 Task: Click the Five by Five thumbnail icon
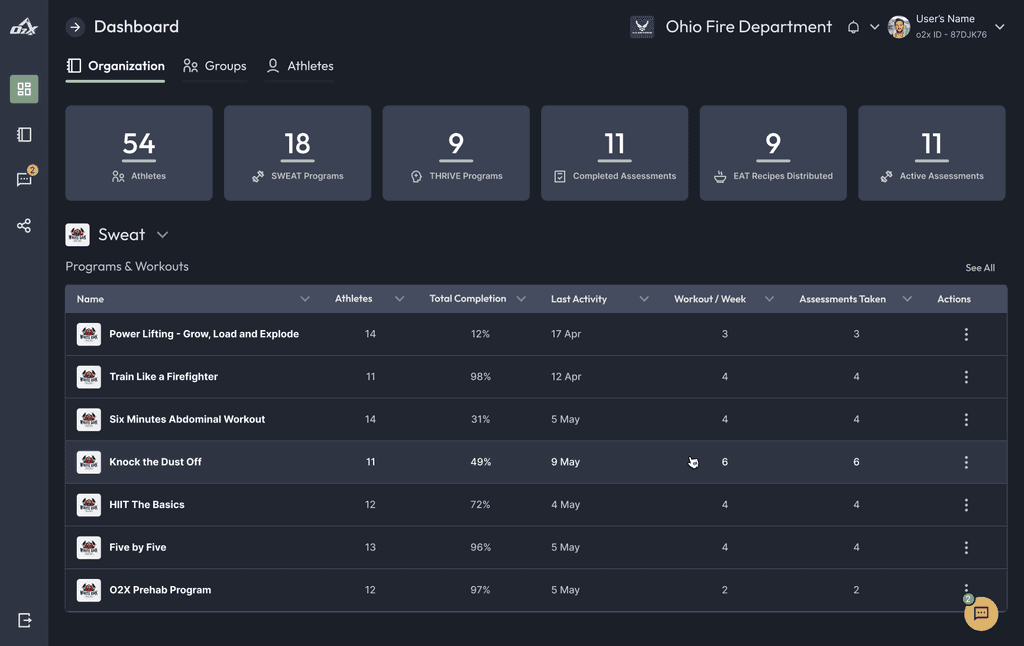89,547
